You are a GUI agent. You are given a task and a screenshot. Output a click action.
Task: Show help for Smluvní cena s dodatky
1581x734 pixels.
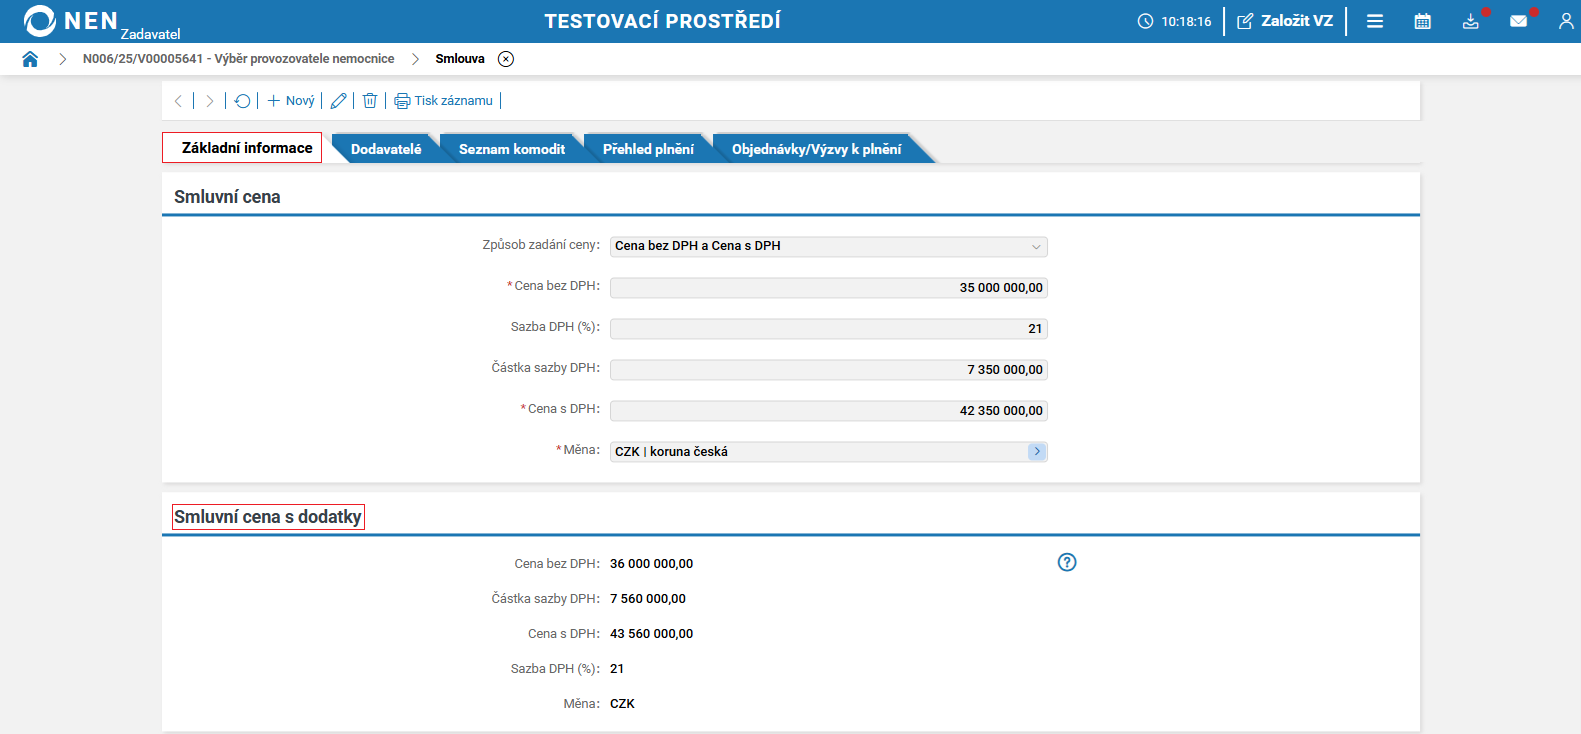(1067, 562)
